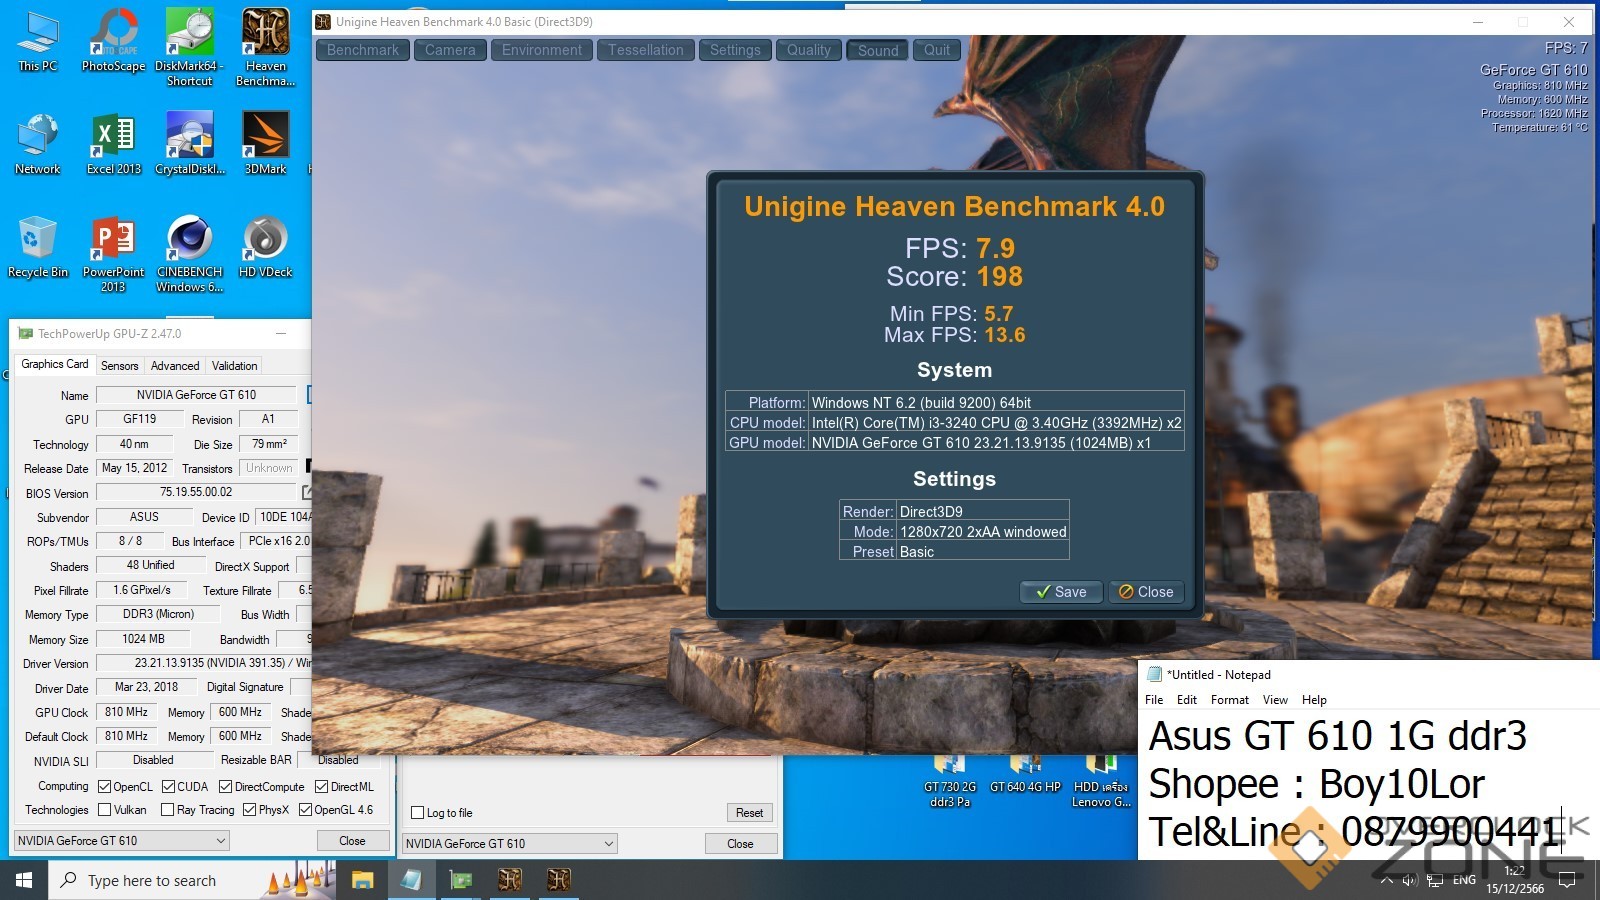Viewport: 1600px width, 900px height.
Task: Click the Unigine Heaven title bar icon
Action: coord(323,21)
